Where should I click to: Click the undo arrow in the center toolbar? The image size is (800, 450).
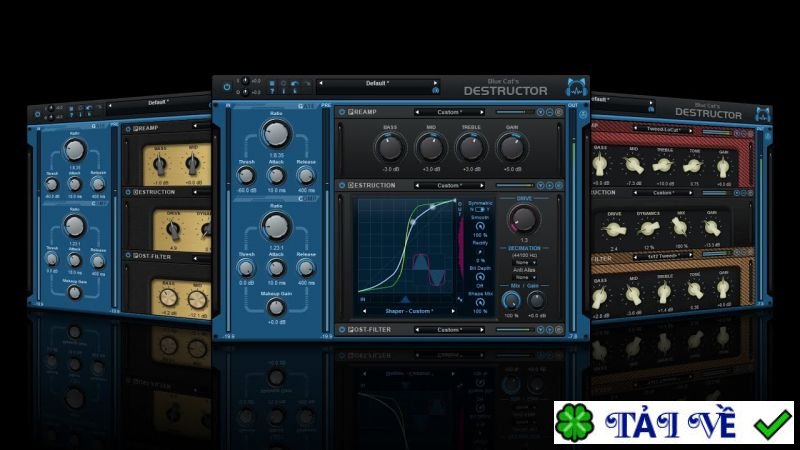pyautogui.click(x=295, y=84)
